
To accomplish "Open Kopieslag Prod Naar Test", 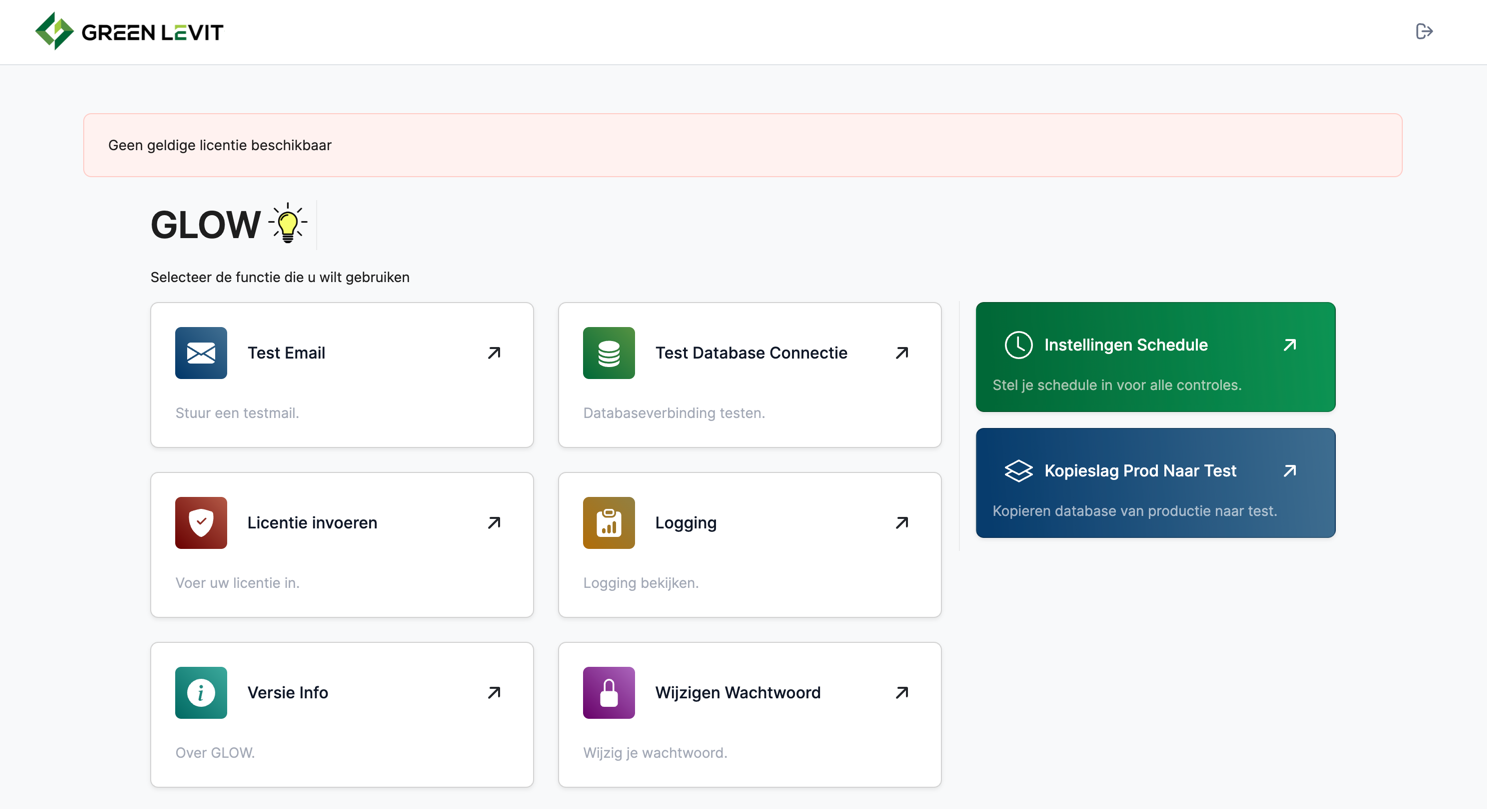I will click(1155, 482).
